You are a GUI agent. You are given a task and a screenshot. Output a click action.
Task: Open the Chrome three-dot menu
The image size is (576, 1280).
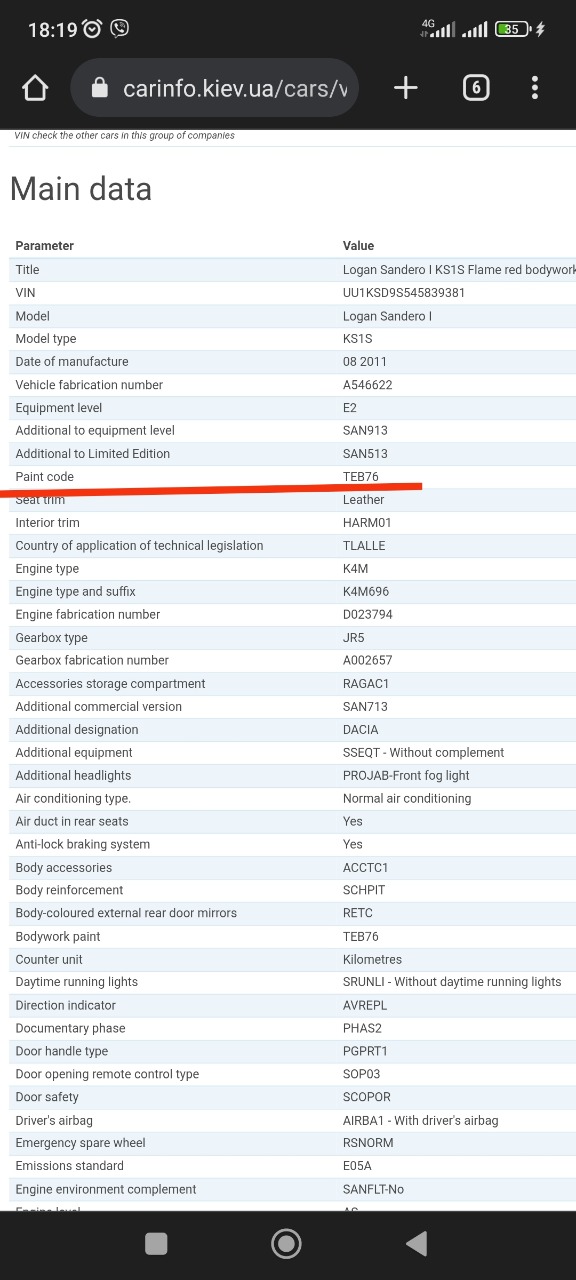point(535,88)
